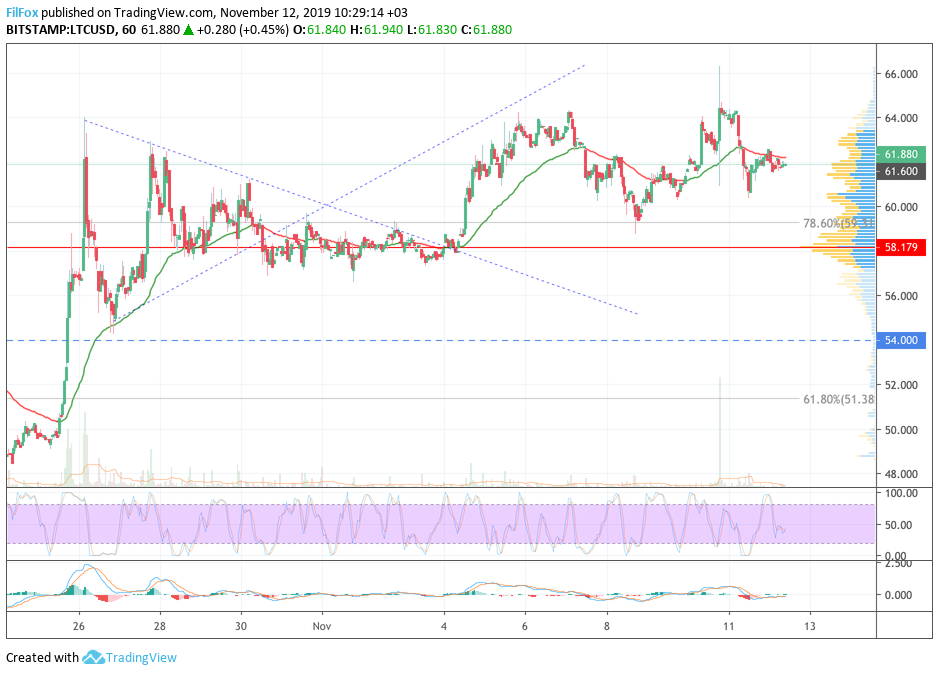Click the 4 date on time axis
The height and width of the screenshot is (675, 939).
click(x=444, y=626)
